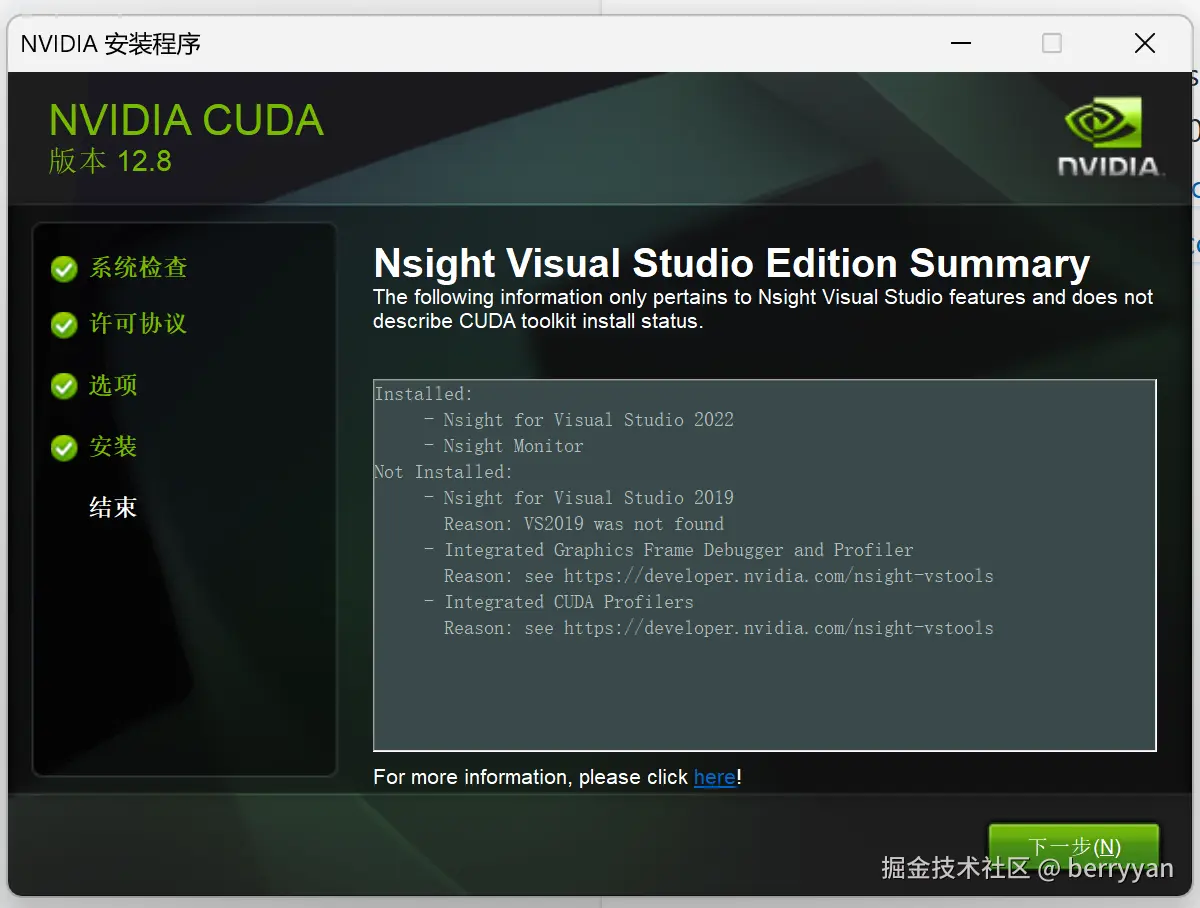The width and height of the screenshot is (1200, 908).
Task: Open the here hyperlink for more information
Action: click(713, 777)
